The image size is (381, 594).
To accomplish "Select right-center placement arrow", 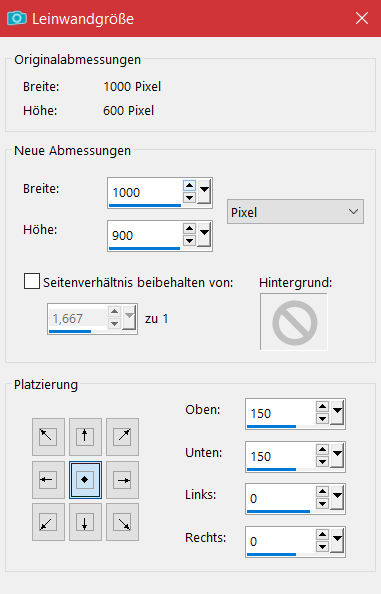I will pyautogui.click(x=122, y=480).
